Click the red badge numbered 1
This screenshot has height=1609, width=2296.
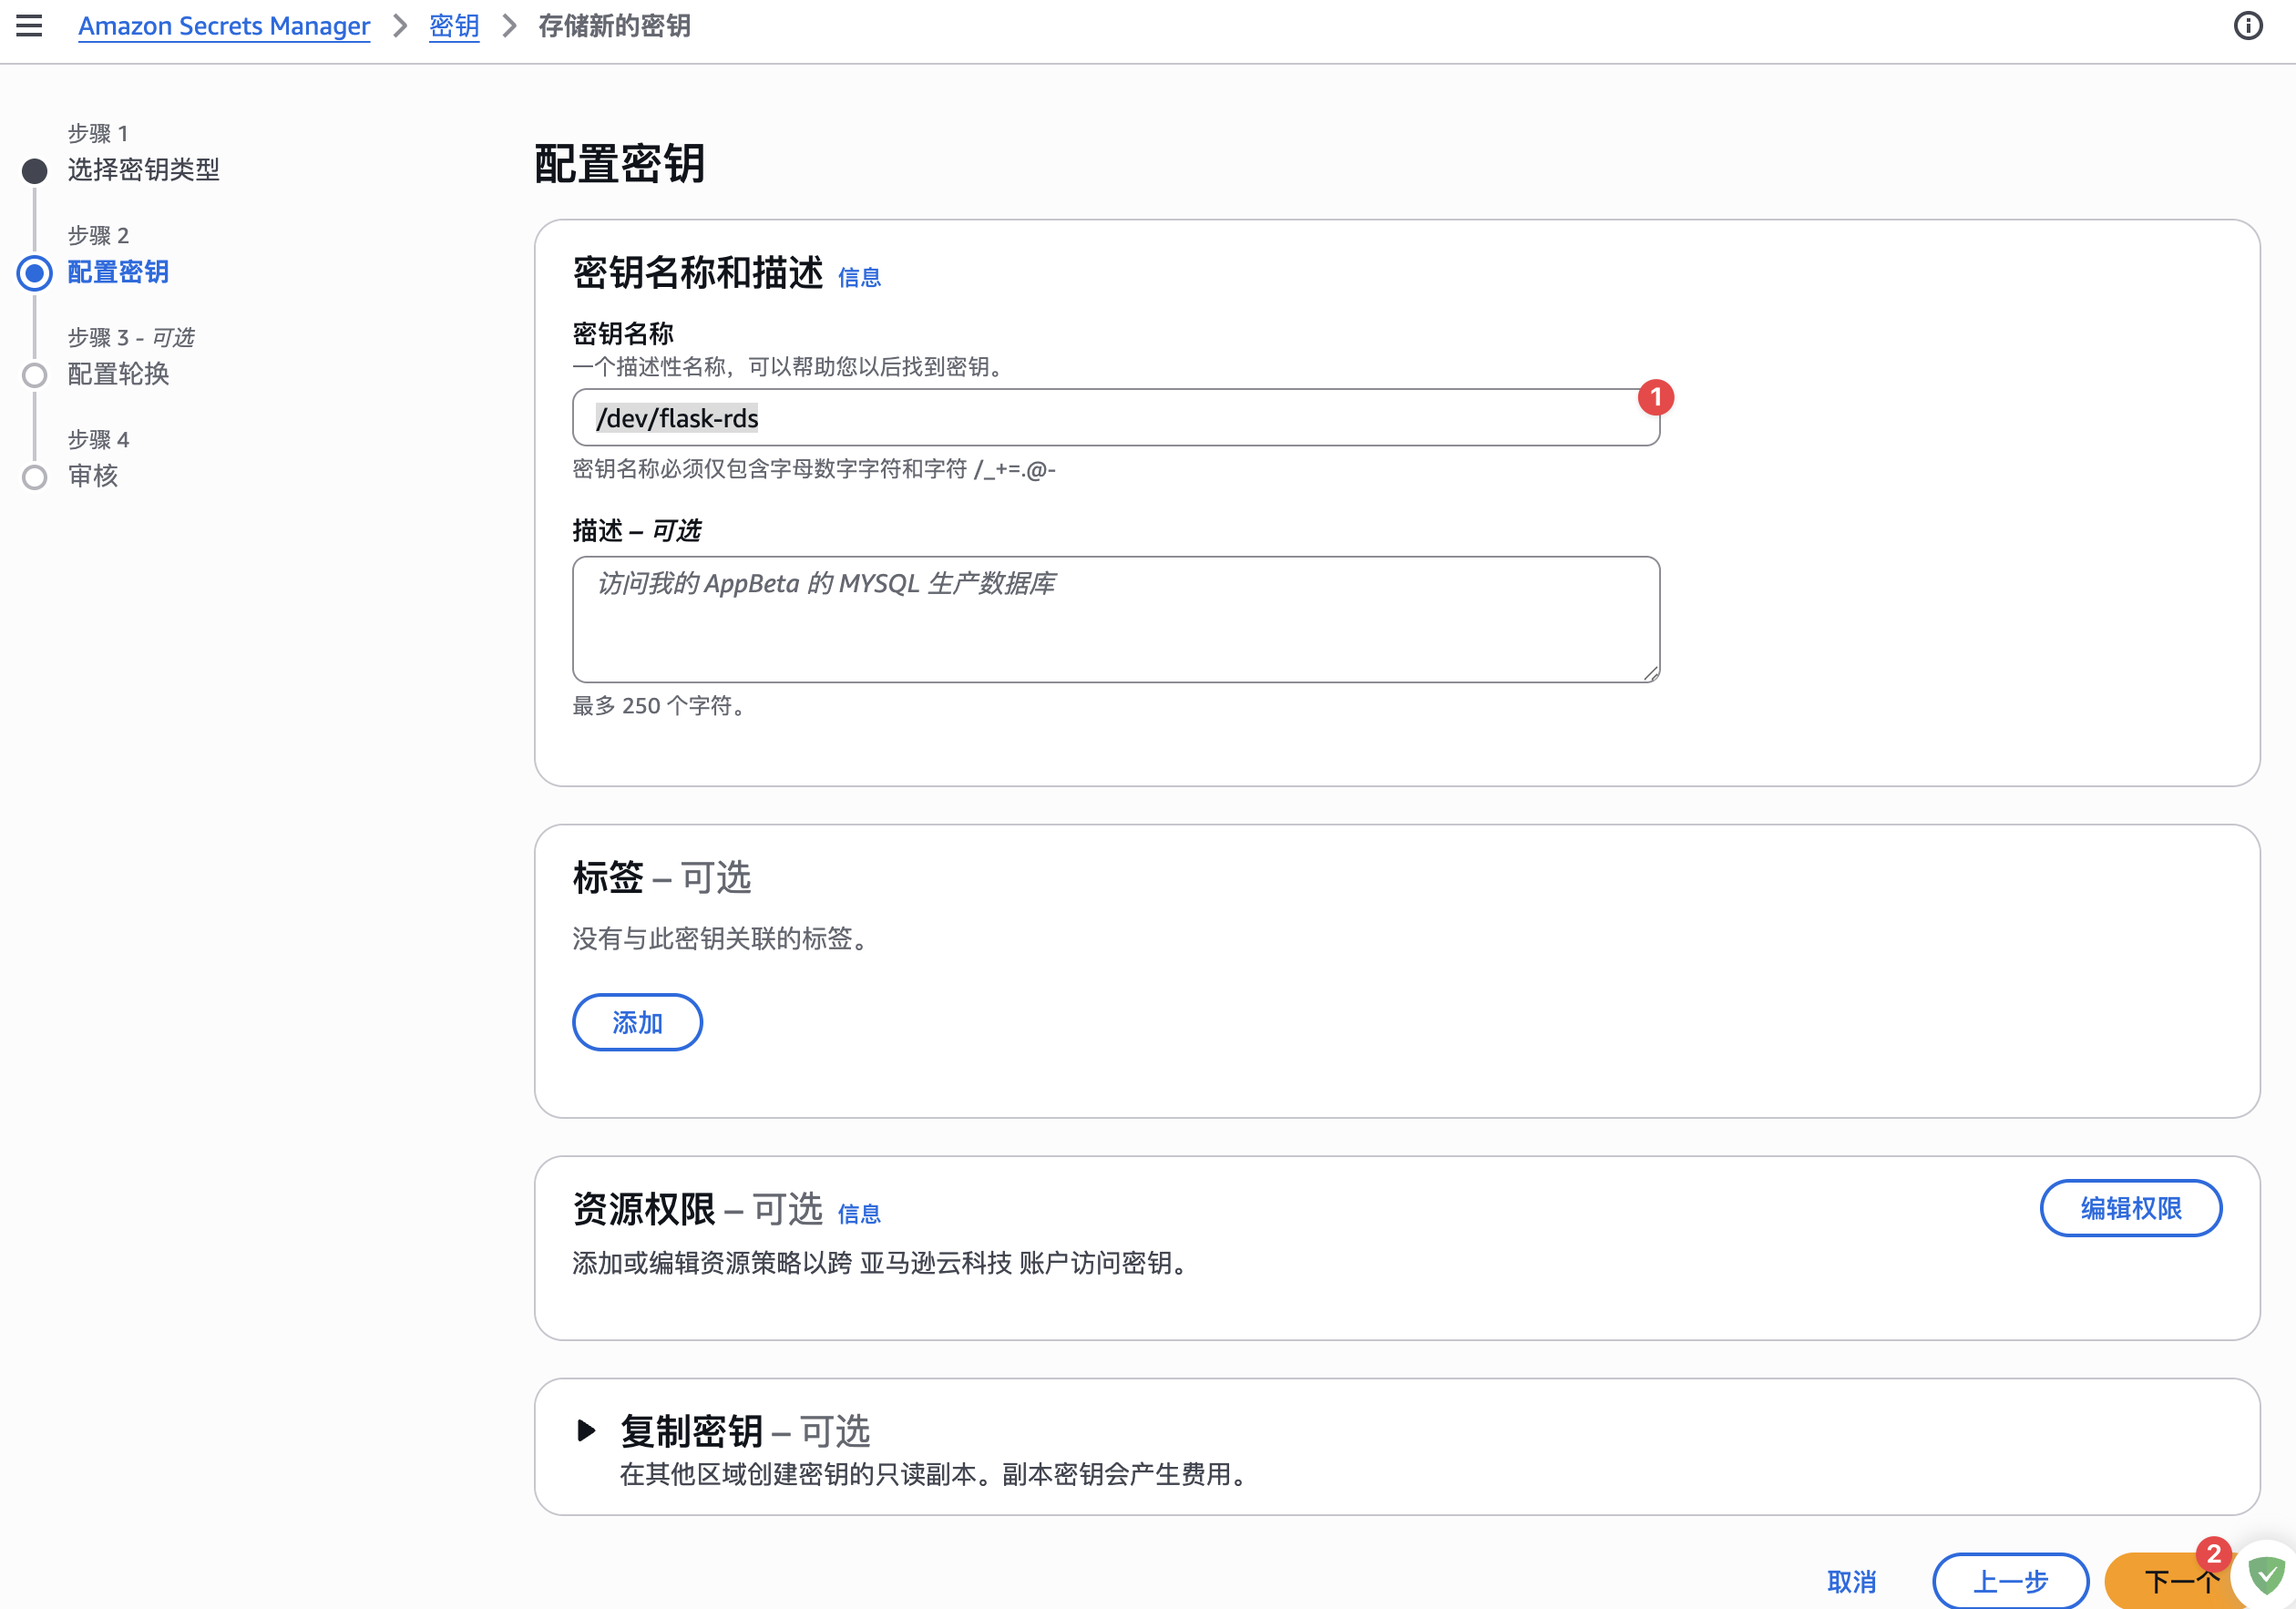[1655, 397]
